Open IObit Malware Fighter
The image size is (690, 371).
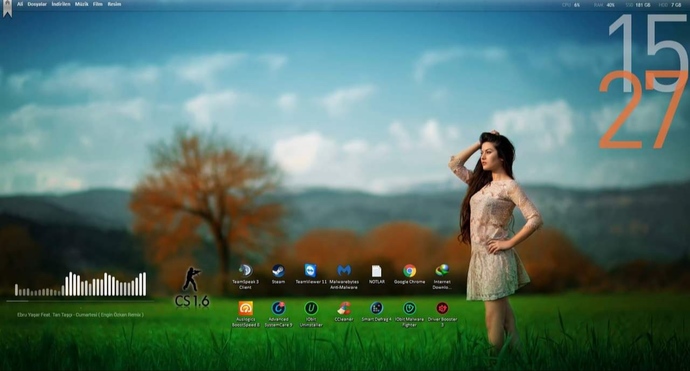point(409,314)
